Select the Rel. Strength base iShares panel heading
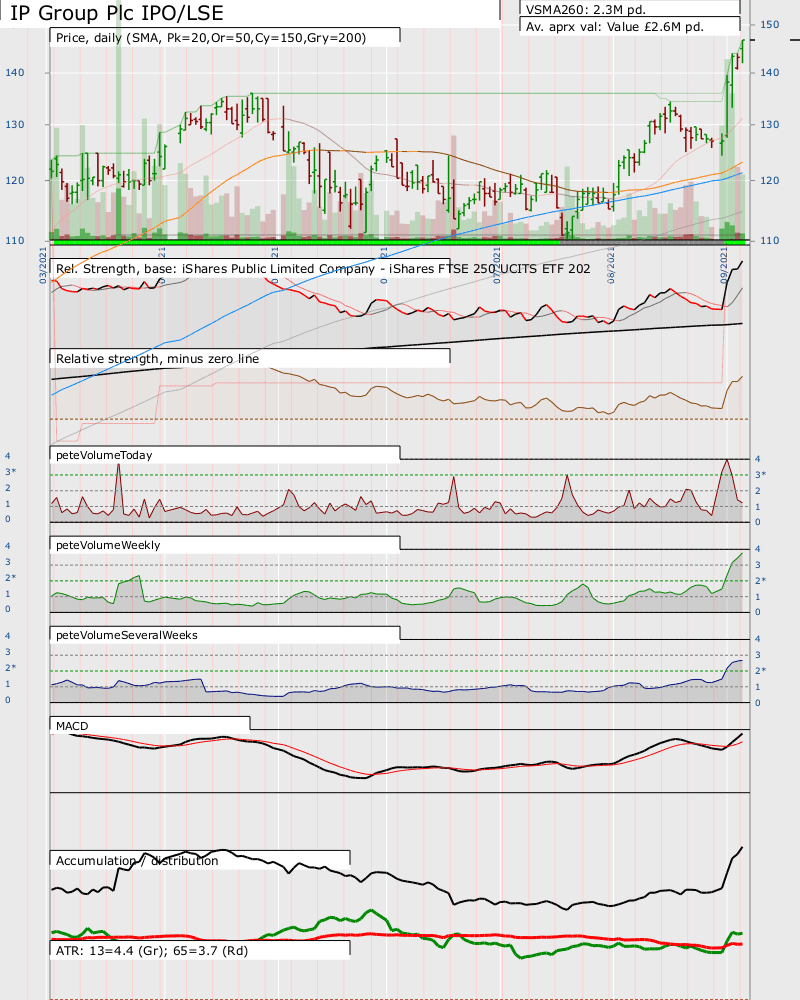This screenshot has height=1000, width=800. [323, 268]
